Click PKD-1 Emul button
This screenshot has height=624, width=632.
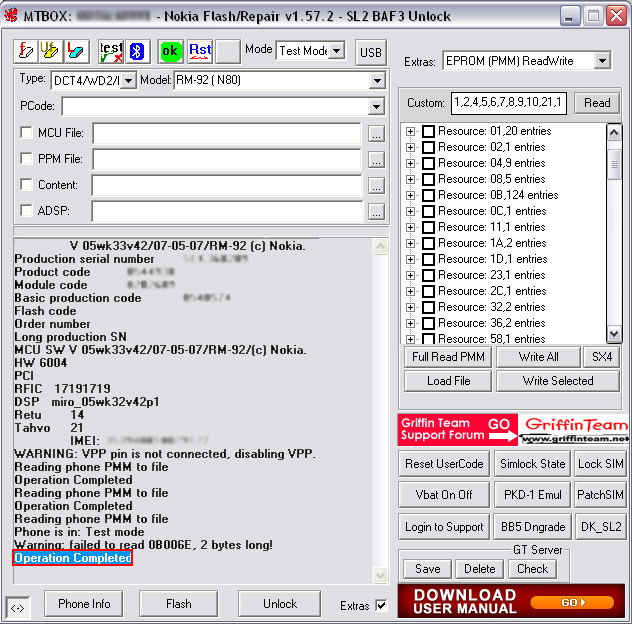(532, 495)
